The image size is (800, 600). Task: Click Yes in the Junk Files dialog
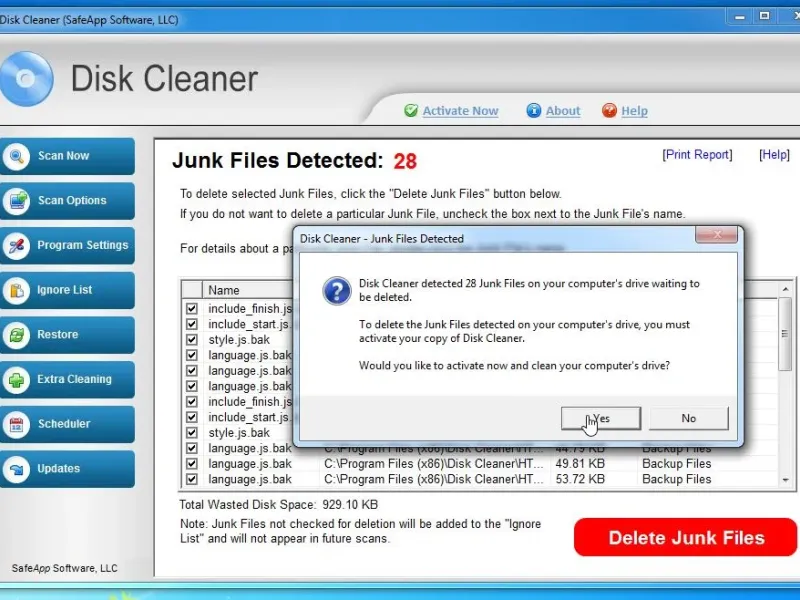pyautogui.click(x=601, y=418)
